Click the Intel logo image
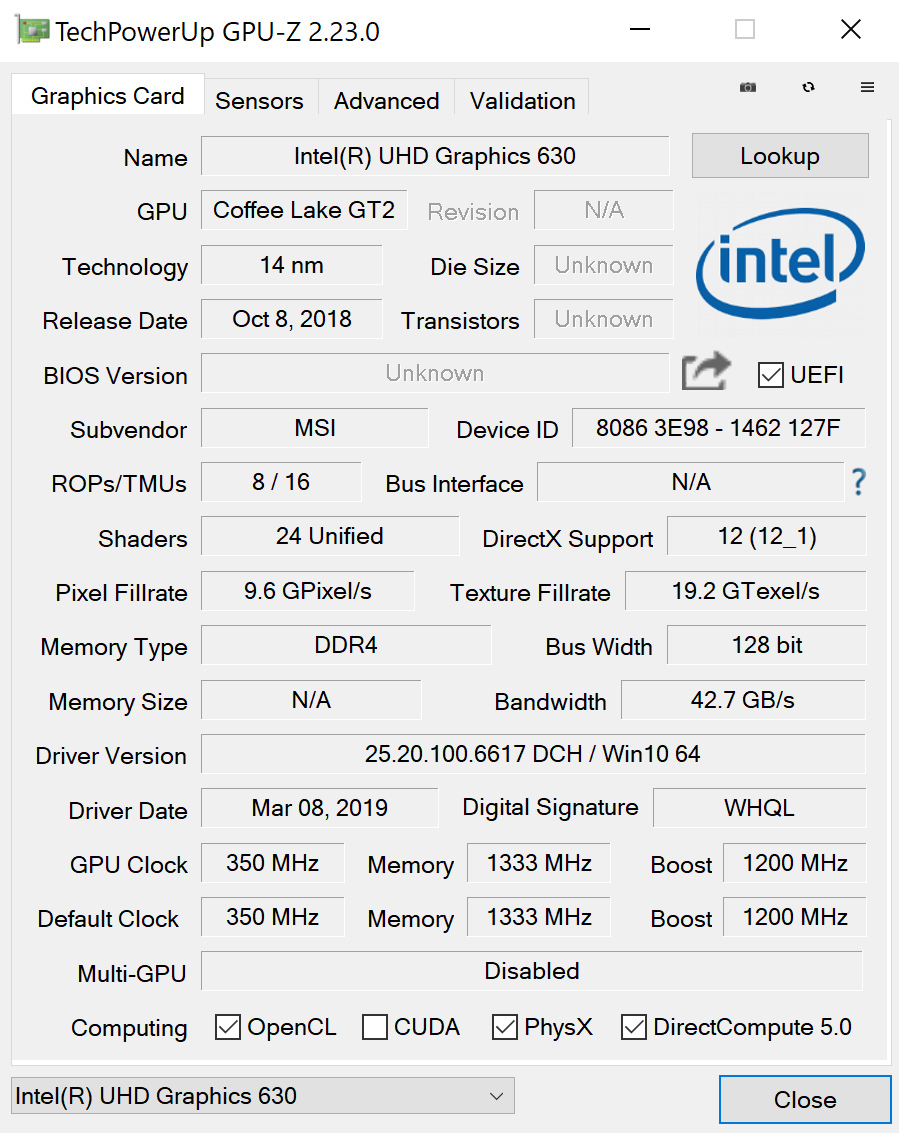Image resolution: width=899 pixels, height=1133 pixels. coord(780,264)
